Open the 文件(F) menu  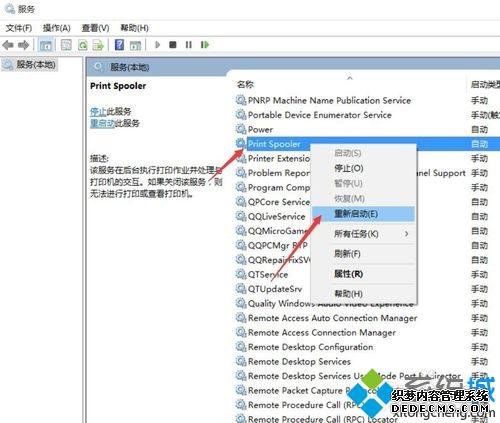tap(19, 28)
